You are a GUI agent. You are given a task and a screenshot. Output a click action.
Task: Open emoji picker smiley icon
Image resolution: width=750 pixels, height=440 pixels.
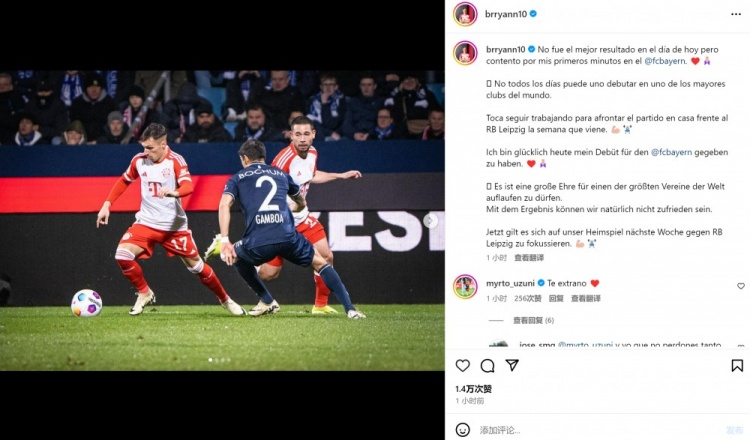[463, 429]
